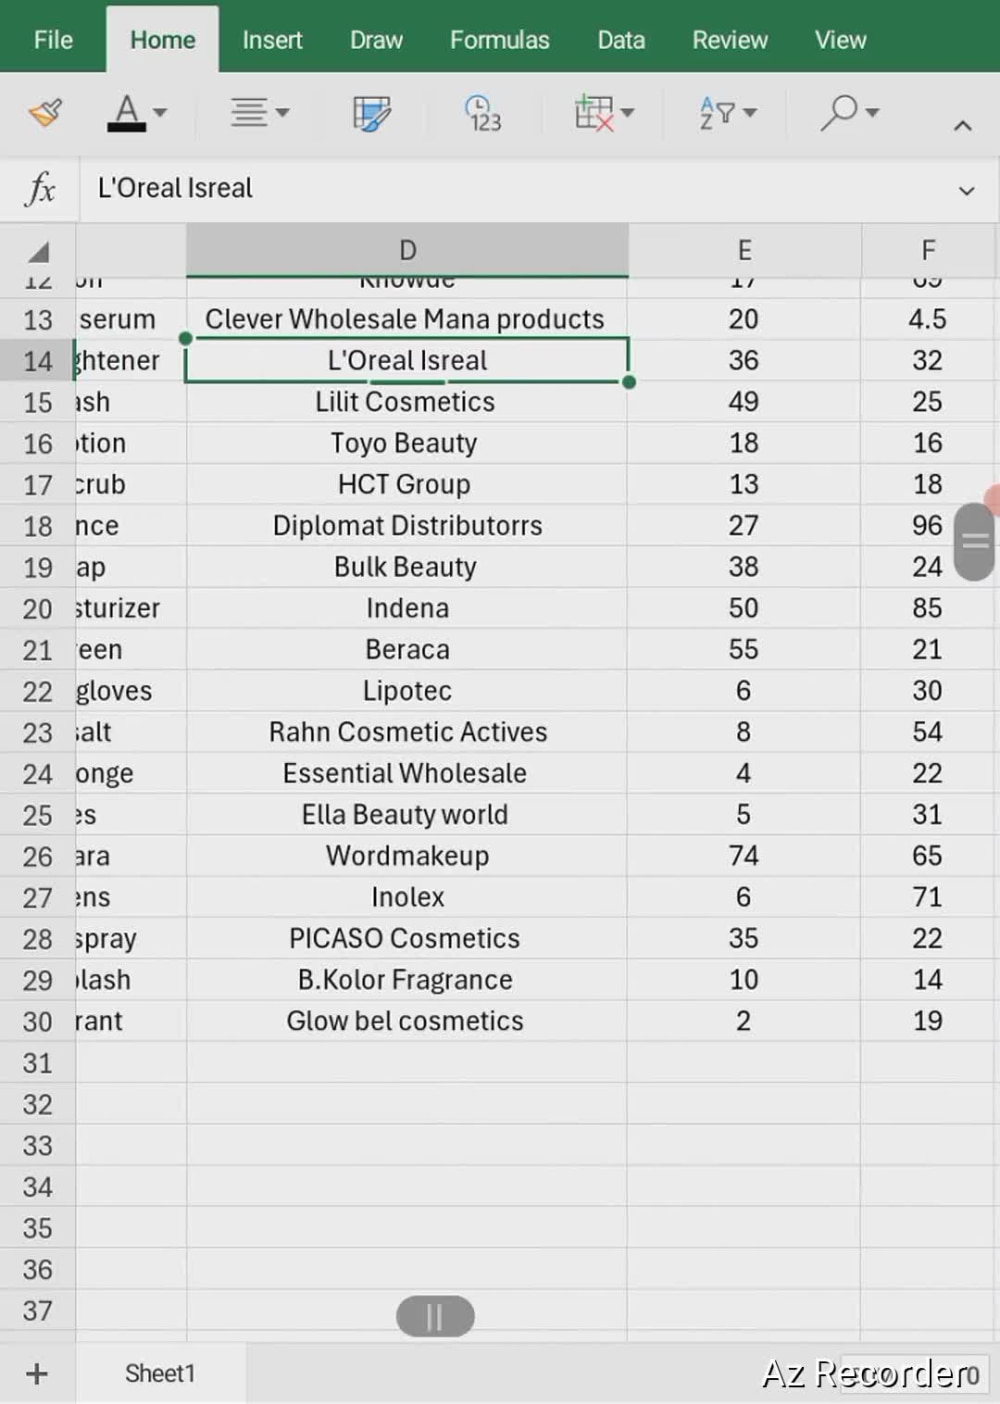Select cell serum in row 13

point(131,319)
